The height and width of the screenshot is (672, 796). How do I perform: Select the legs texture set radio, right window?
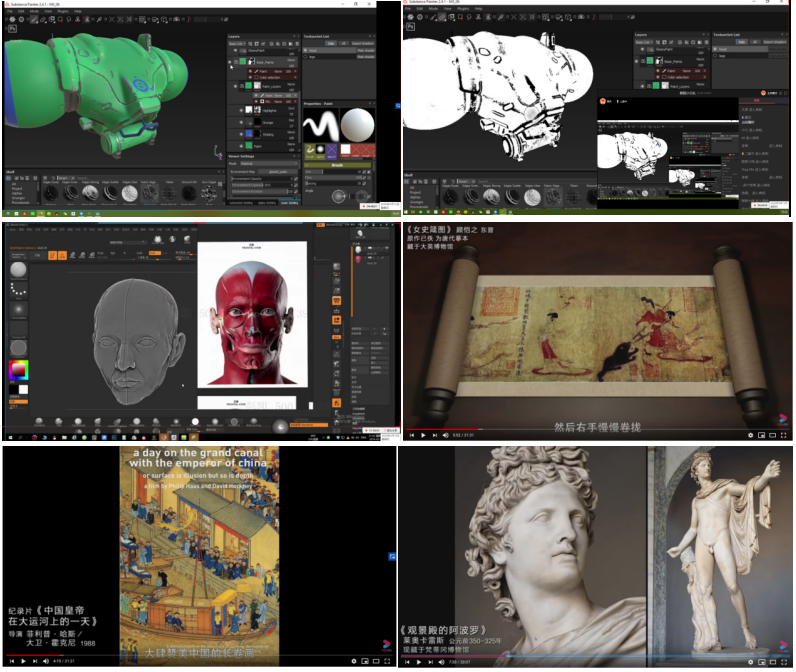click(x=717, y=55)
